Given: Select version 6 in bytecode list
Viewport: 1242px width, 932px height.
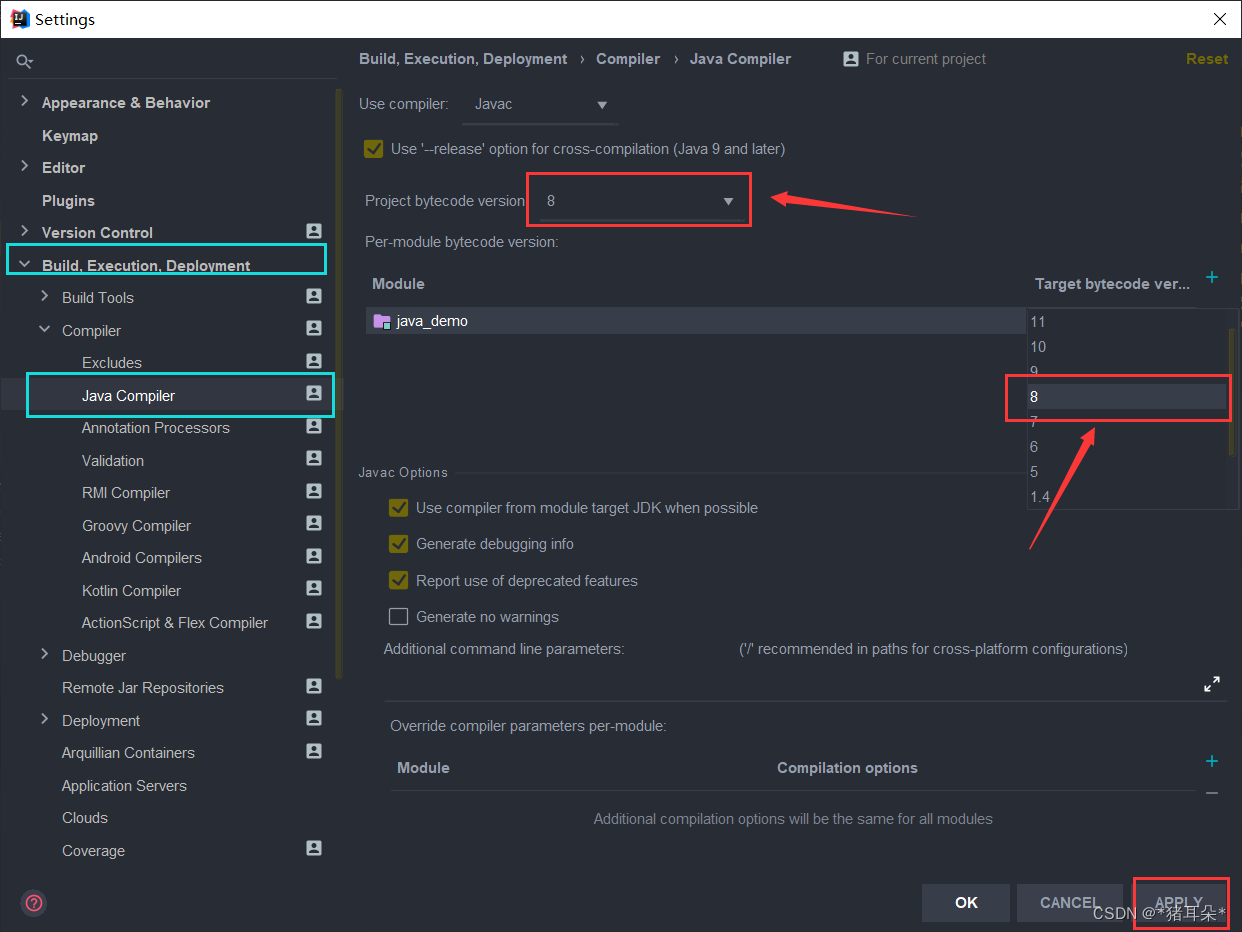Looking at the screenshot, I should pos(1127,447).
